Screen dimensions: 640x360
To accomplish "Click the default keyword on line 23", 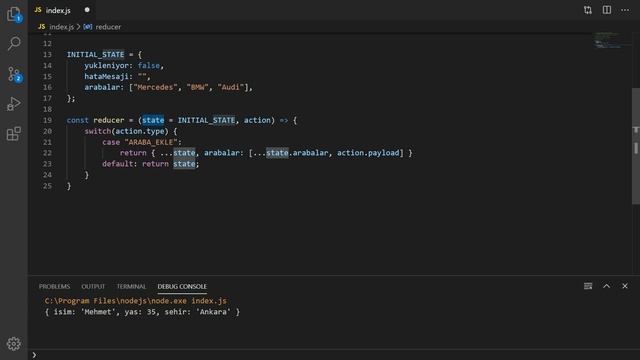I will pyautogui.click(x=118, y=164).
